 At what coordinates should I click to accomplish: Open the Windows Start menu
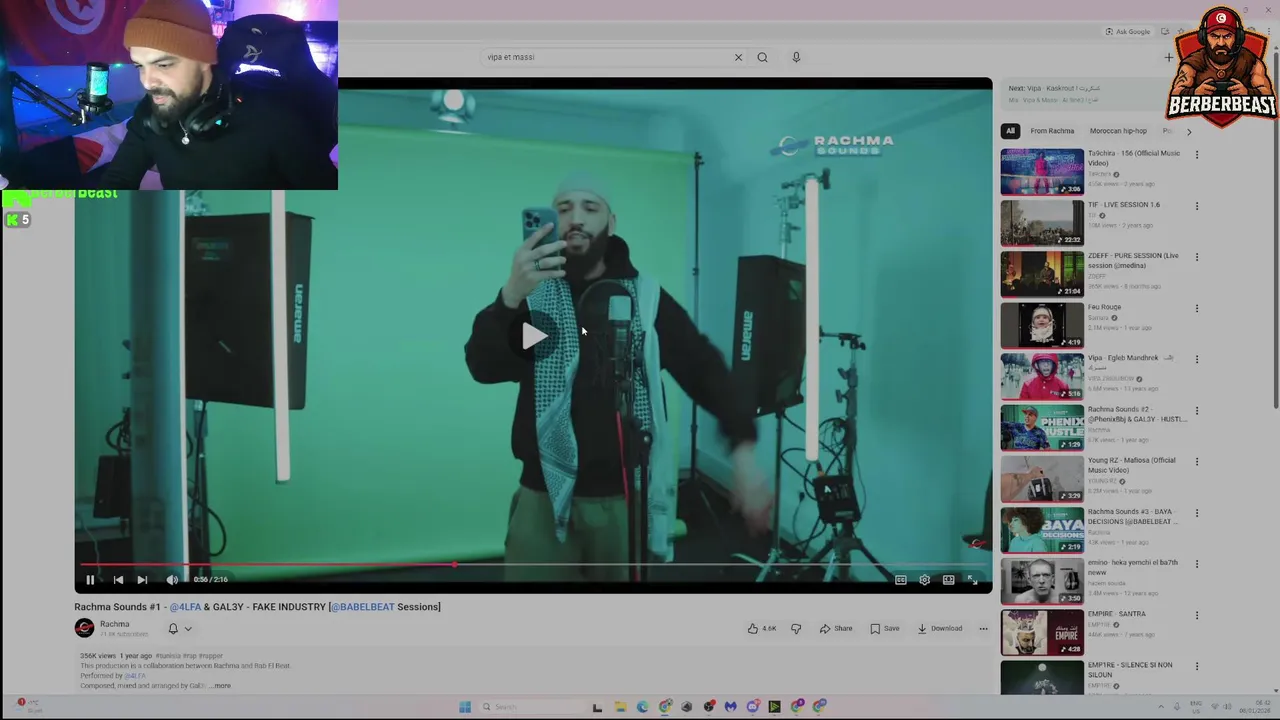point(465,707)
